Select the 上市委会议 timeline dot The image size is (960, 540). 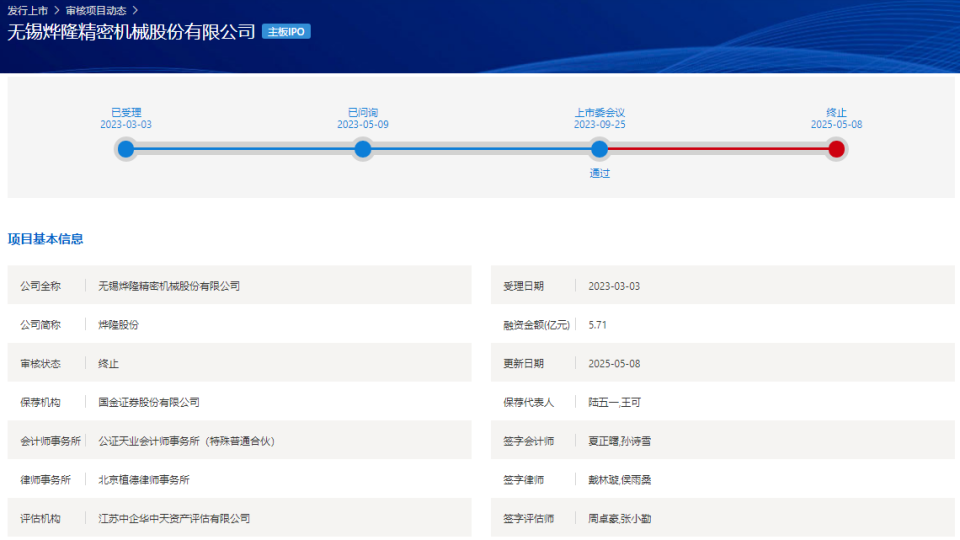pyautogui.click(x=599, y=149)
